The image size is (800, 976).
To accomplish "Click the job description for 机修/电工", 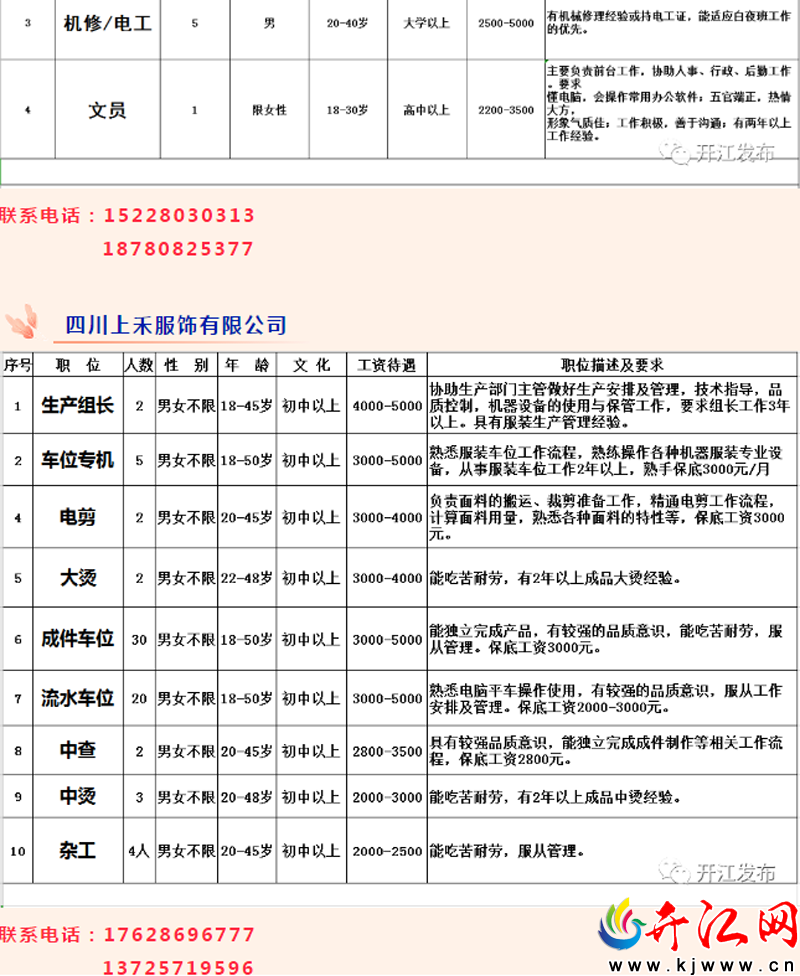I will coord(669,22).
